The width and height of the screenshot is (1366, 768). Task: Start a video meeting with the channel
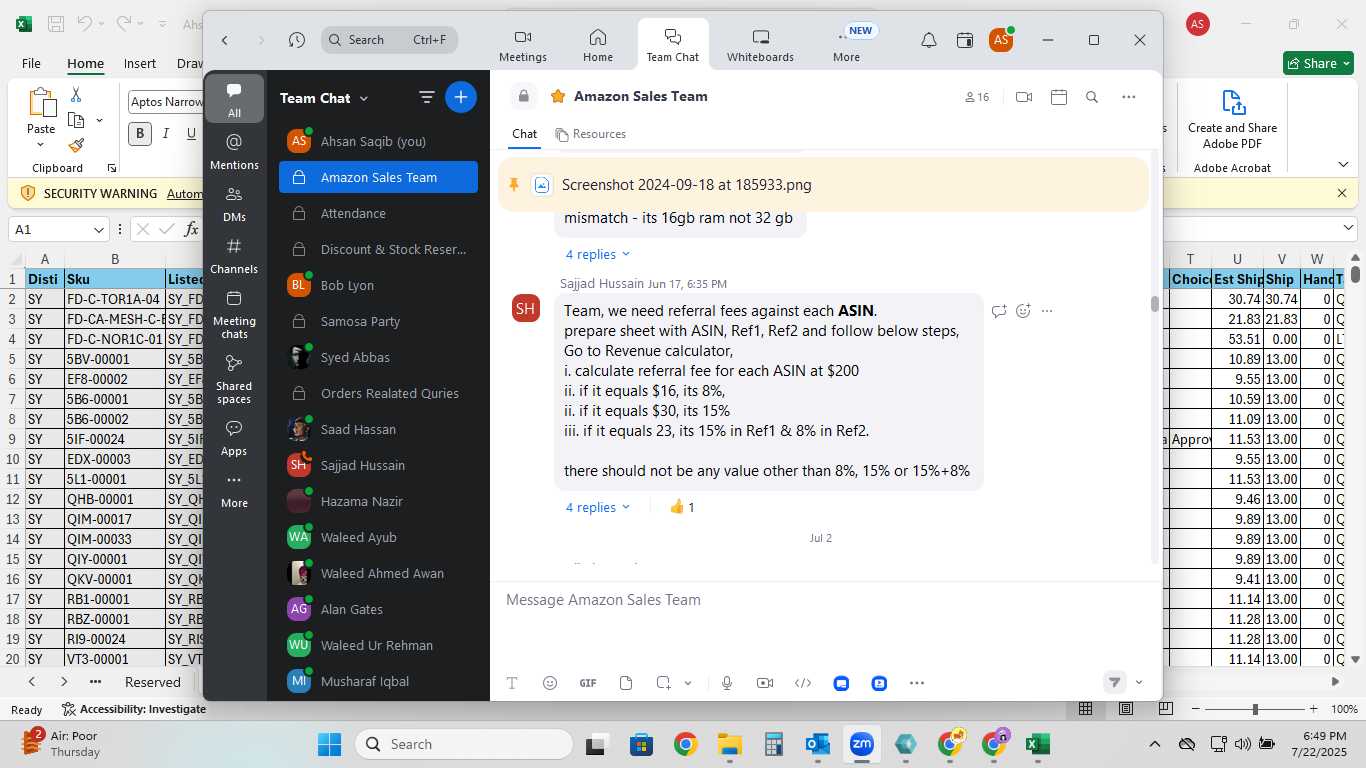tap(1024, 97)
